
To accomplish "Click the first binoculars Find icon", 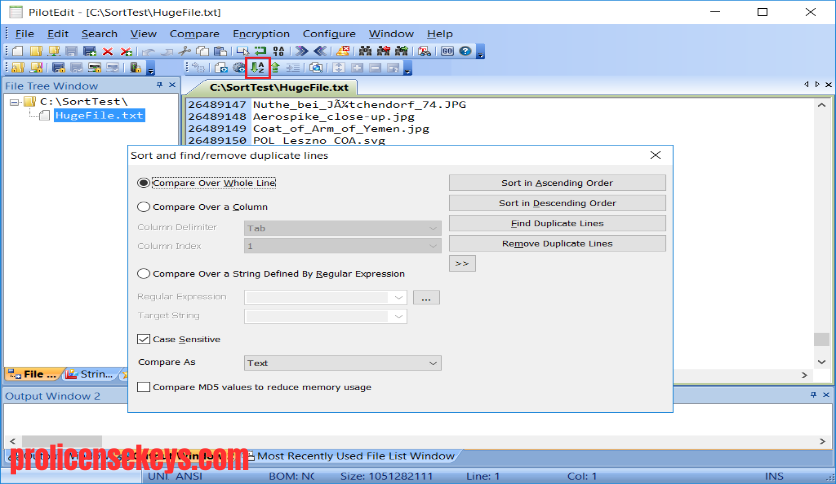I will pos(365,51).
